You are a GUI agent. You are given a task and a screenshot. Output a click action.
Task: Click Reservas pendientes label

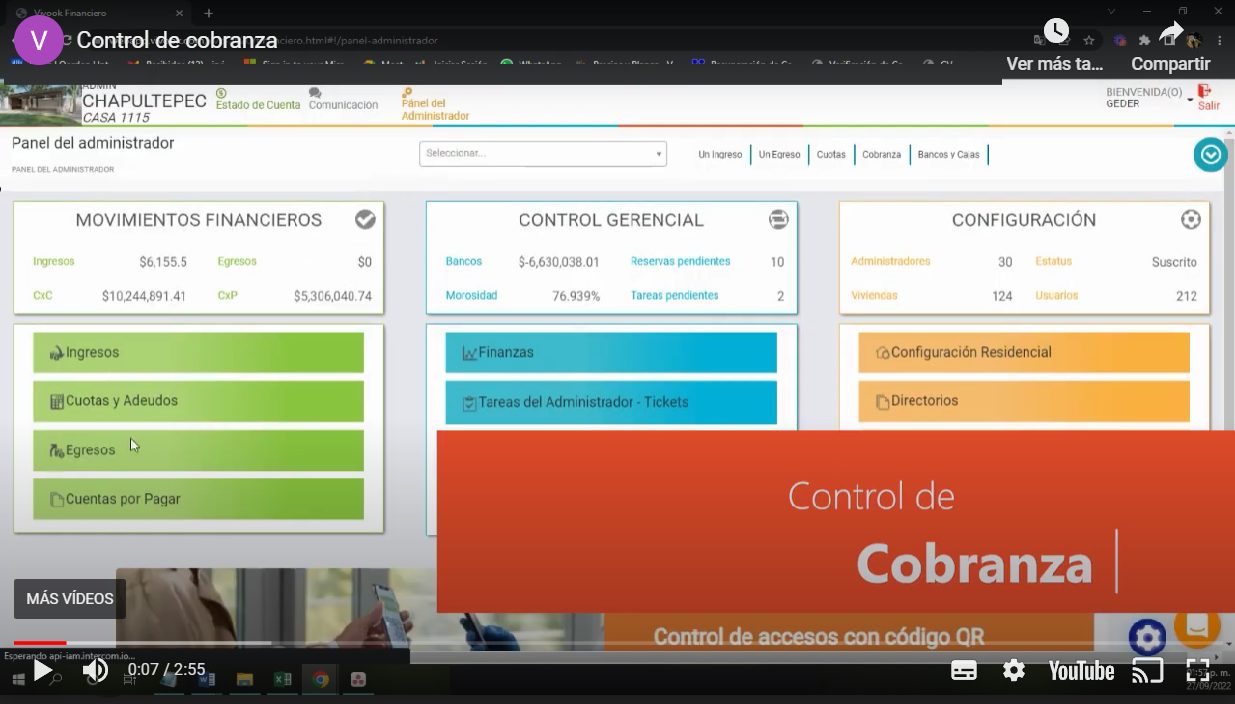[680, 262]
